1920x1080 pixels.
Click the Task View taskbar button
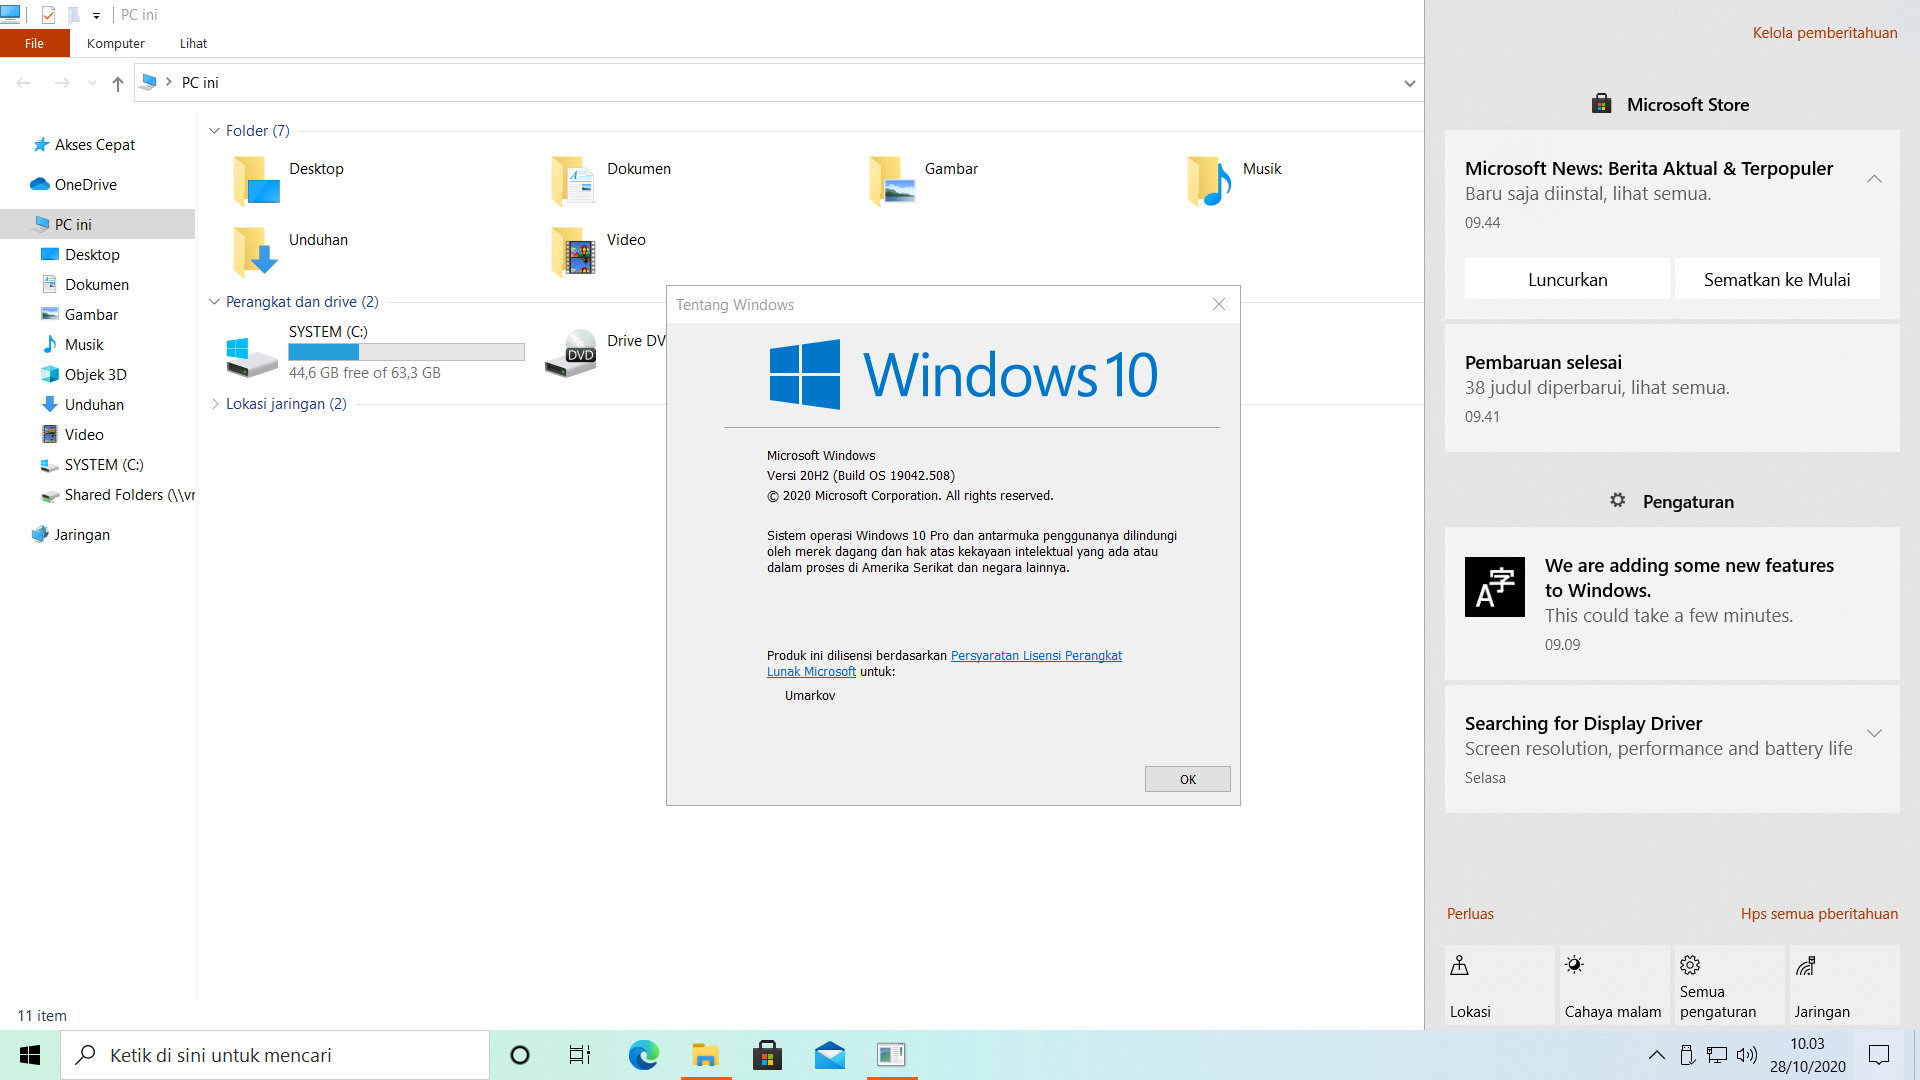tap(580, 1055)
